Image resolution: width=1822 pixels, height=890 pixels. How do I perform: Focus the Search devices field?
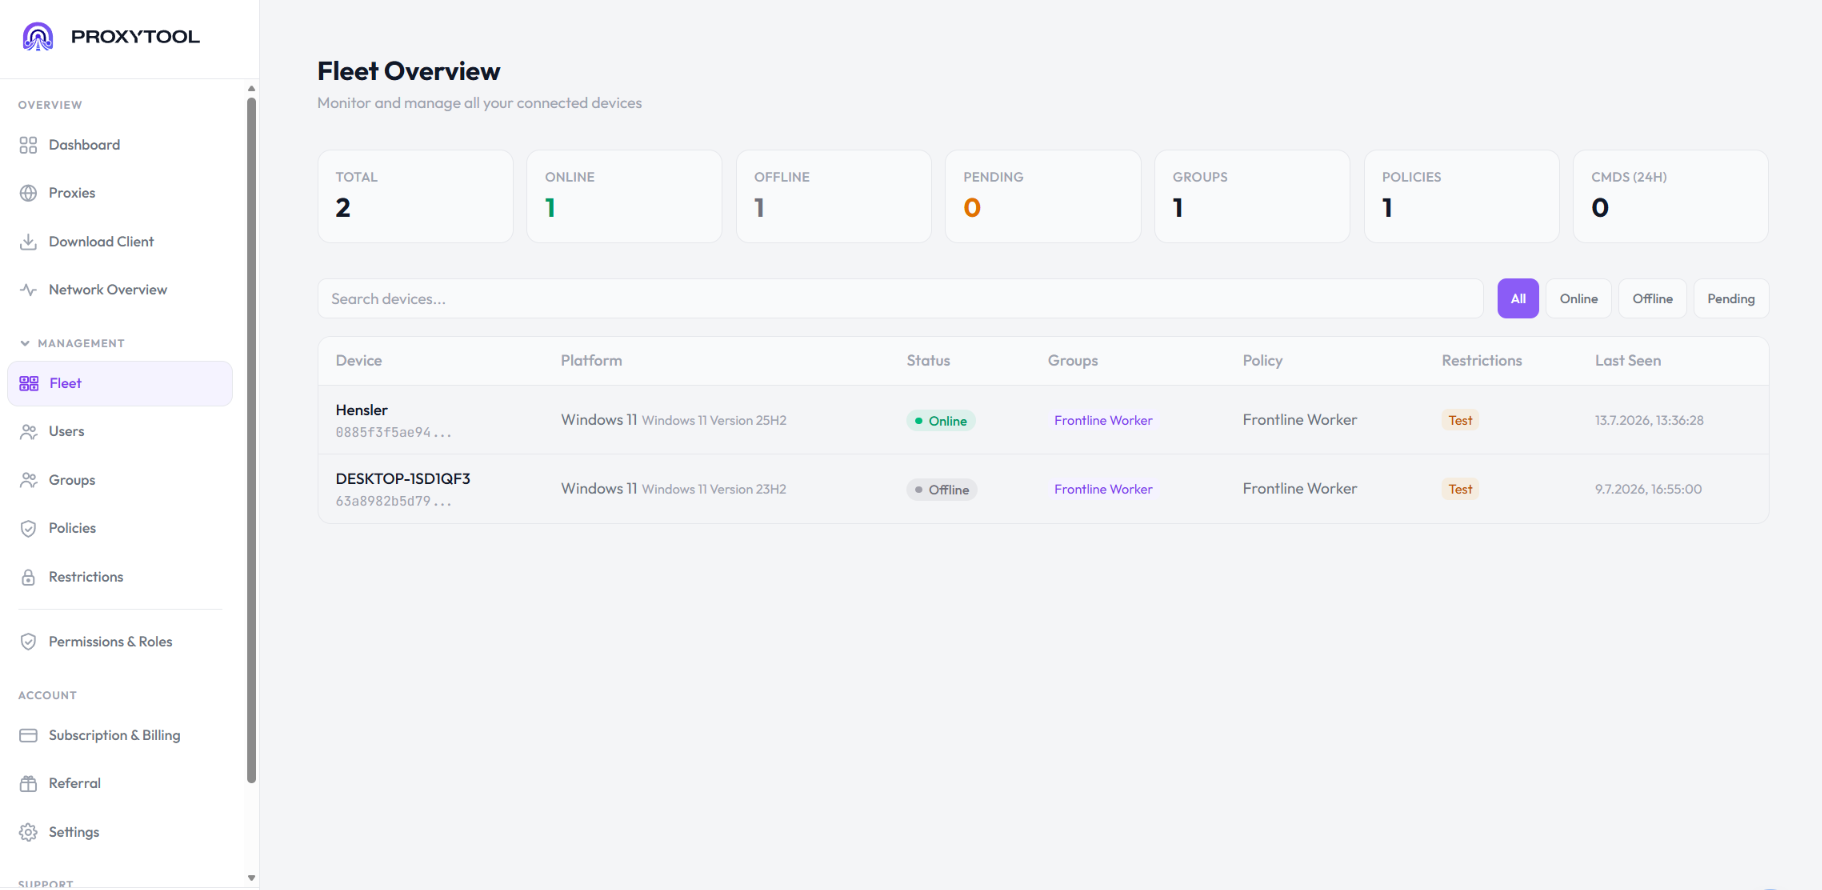[900, 299]
